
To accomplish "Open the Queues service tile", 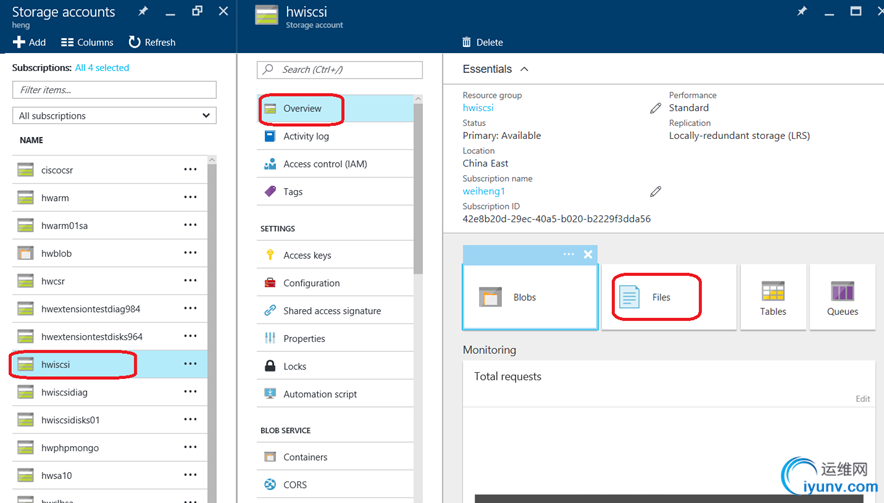I will pos(842,297).
